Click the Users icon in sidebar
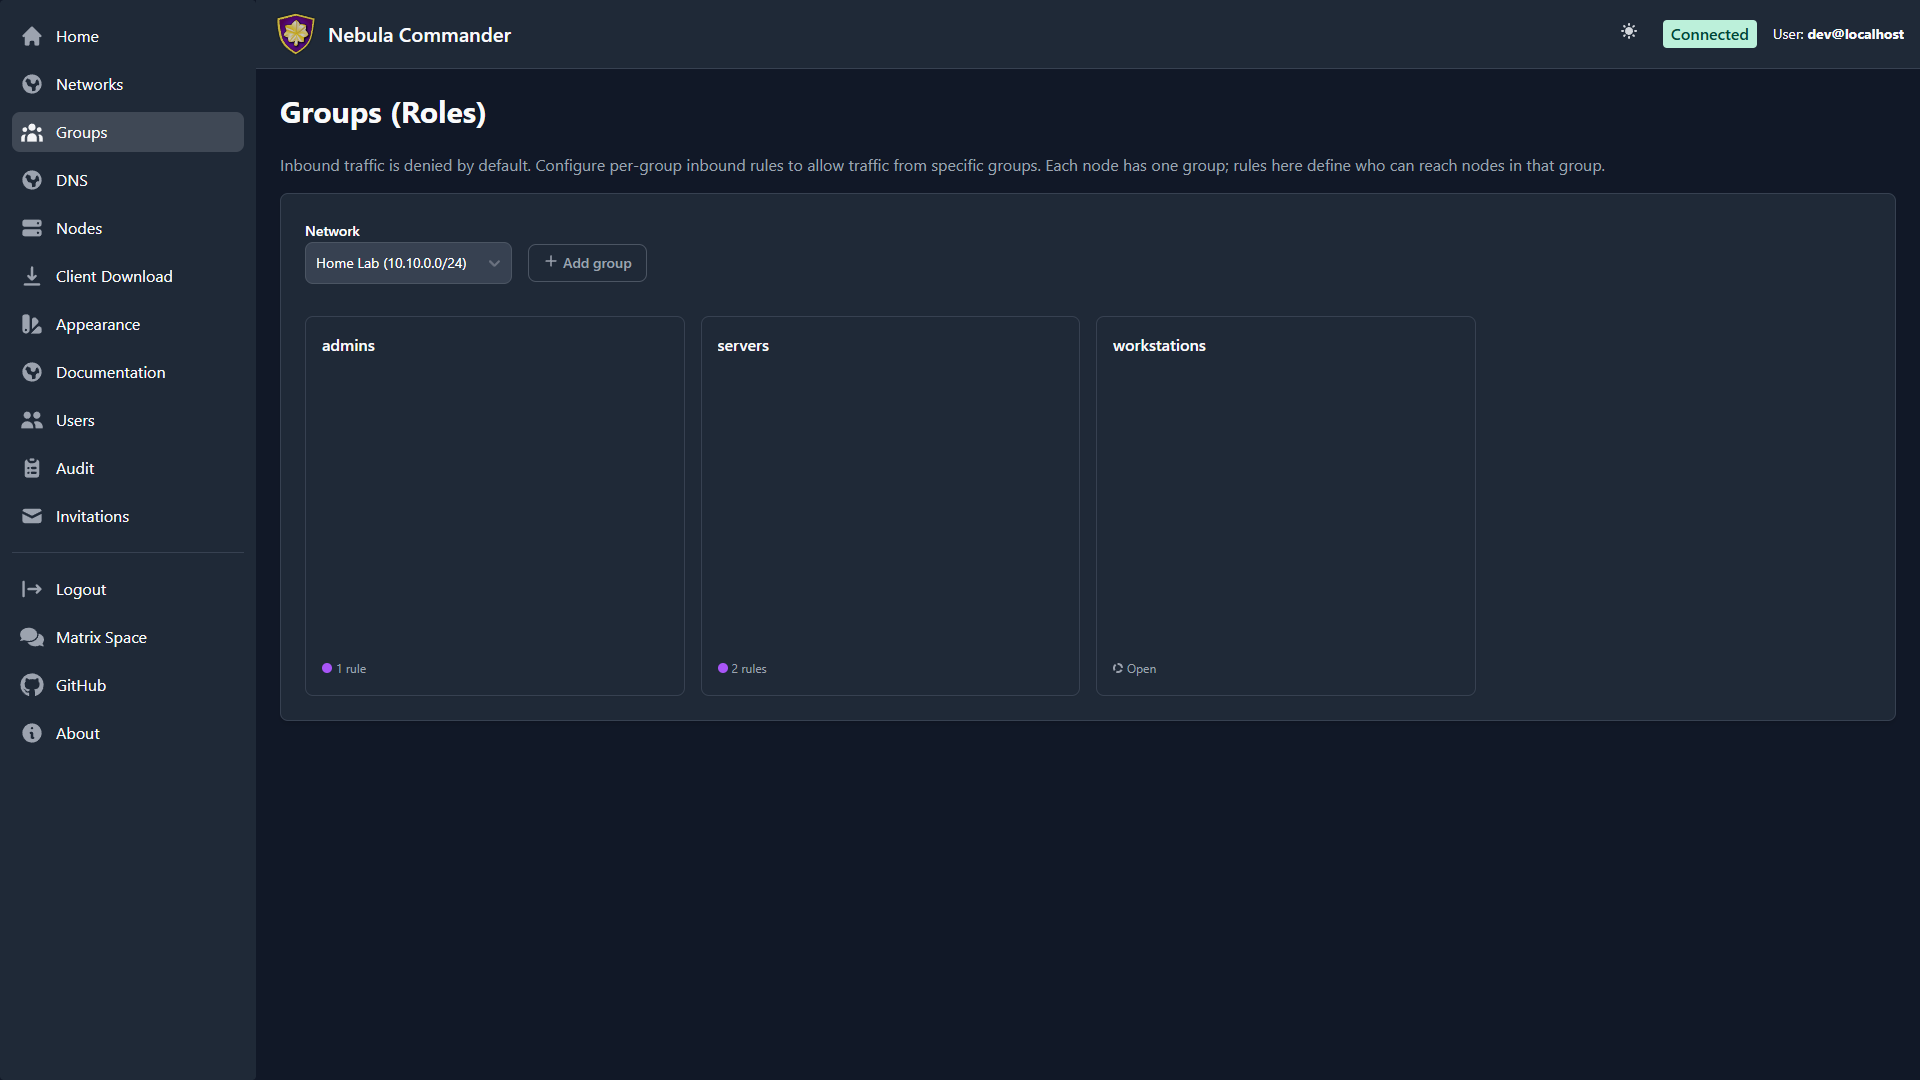 pos(32,420)
